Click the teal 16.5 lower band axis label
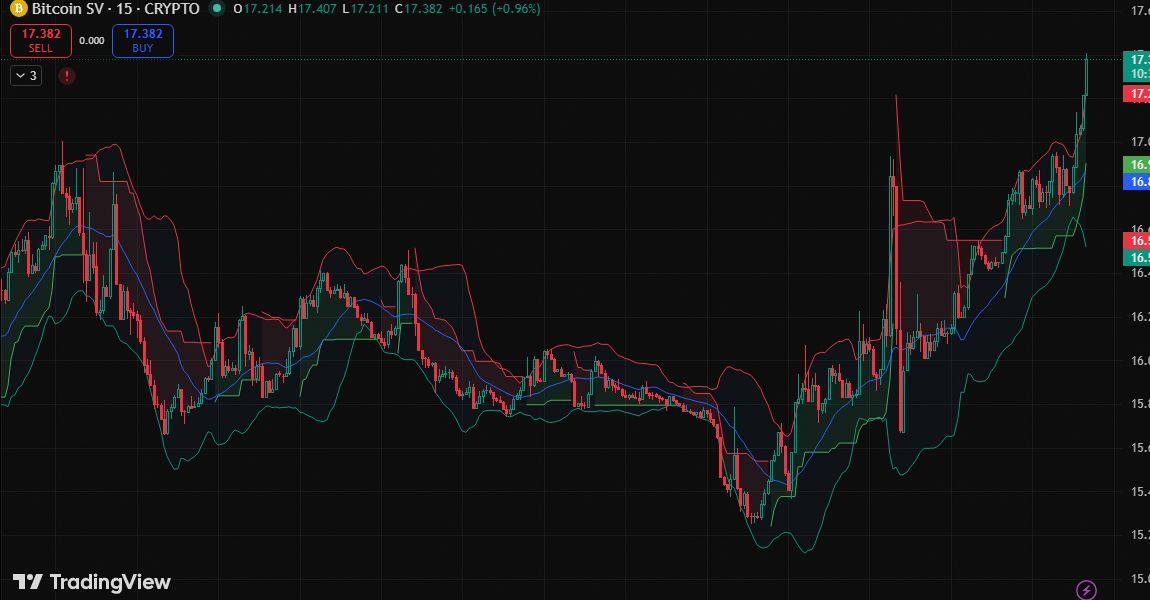 [x=1137, y=258]
